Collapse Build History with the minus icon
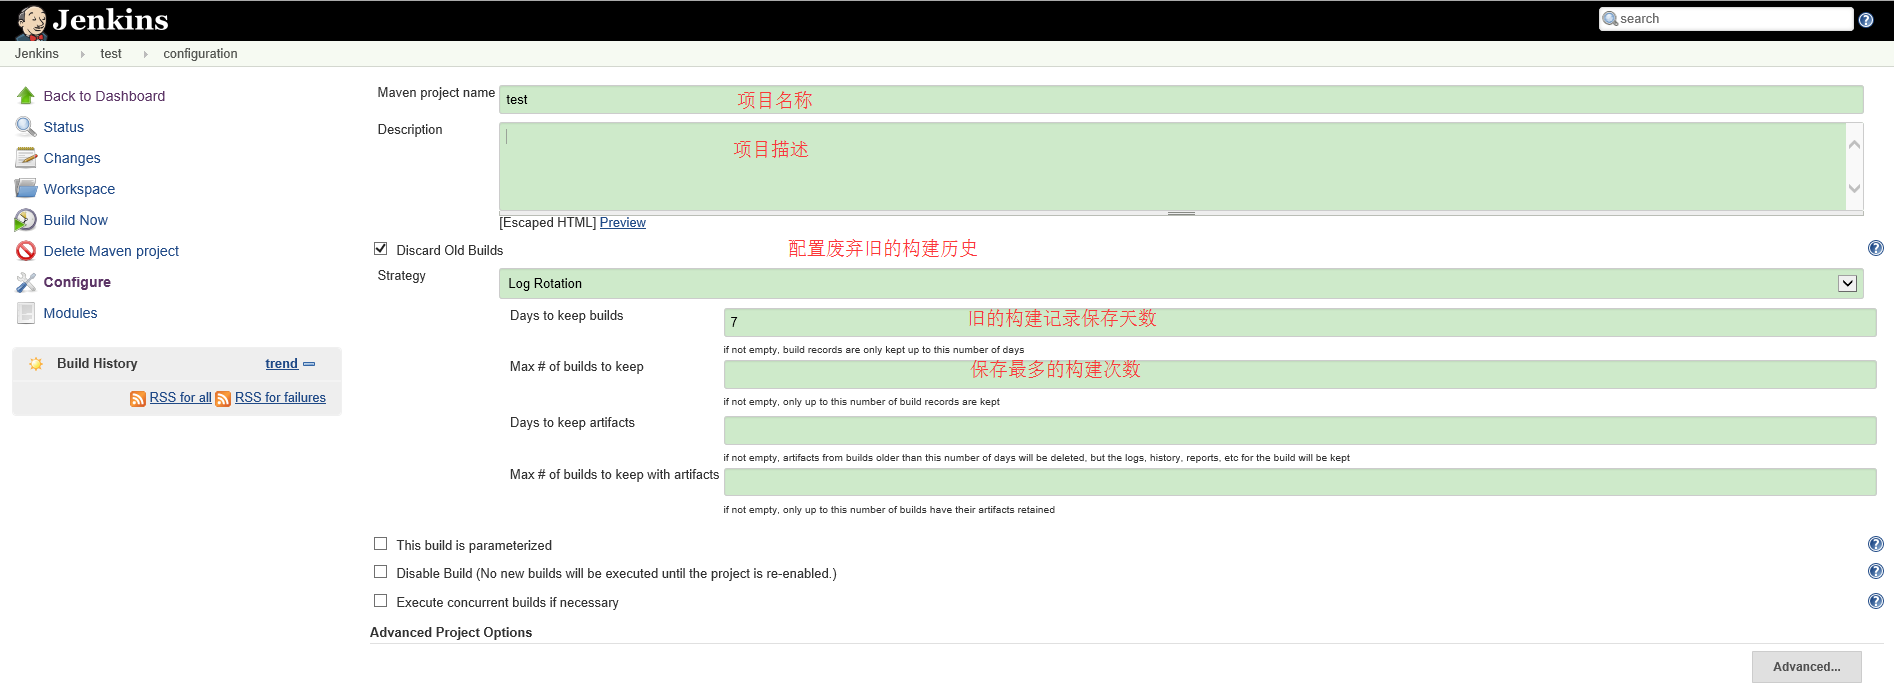The width and height of the screenshot is (1894, 690). point(309,364)
